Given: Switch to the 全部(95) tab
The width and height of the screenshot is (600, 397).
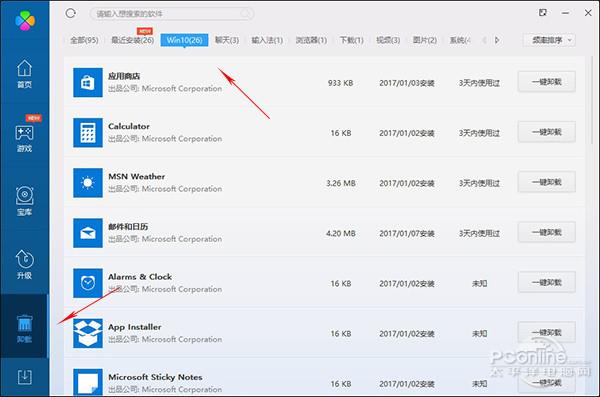Looking at the screenshot, I should coord(84,40).
